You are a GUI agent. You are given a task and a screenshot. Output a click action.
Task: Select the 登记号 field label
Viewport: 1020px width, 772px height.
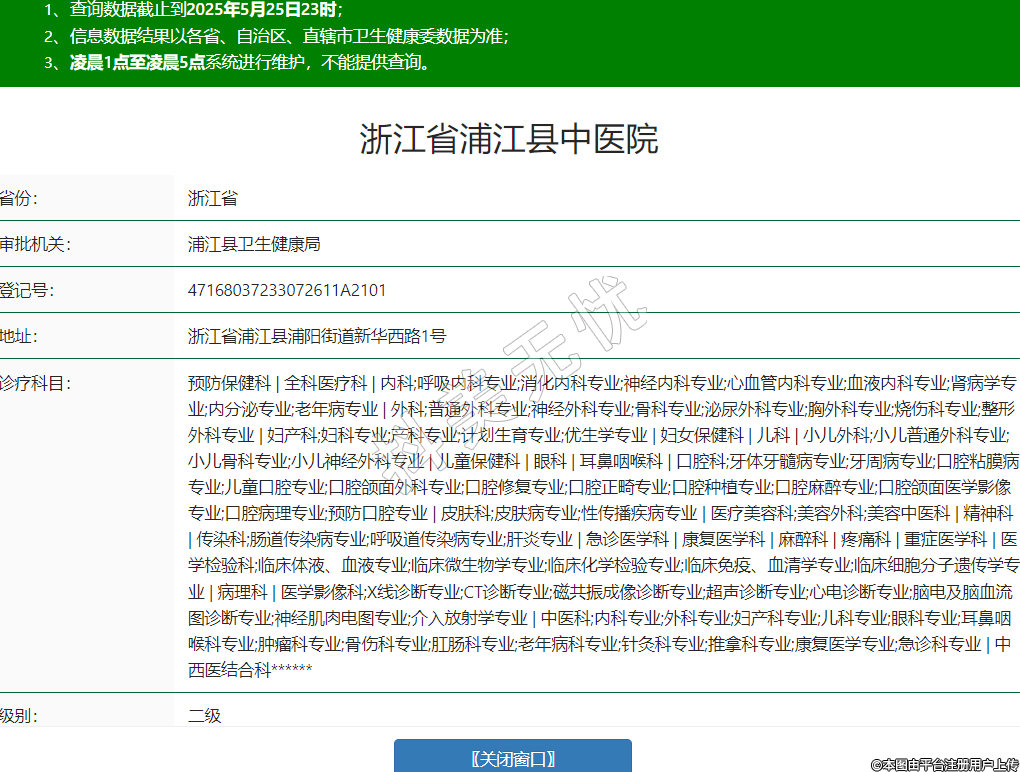point(27,290)
